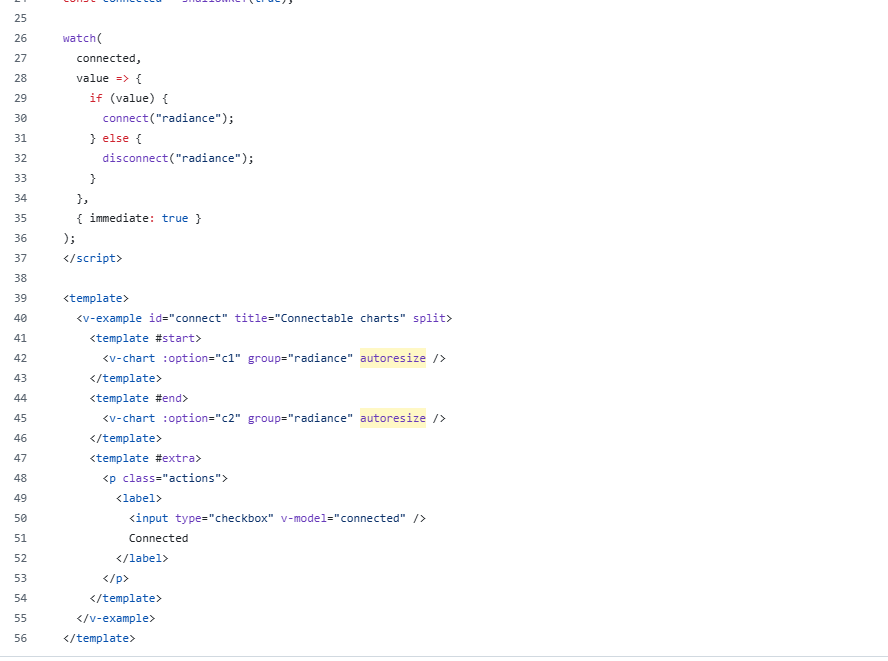
Task: Click the type="checkbox" attribute
Action: click(x=224, y=519)
